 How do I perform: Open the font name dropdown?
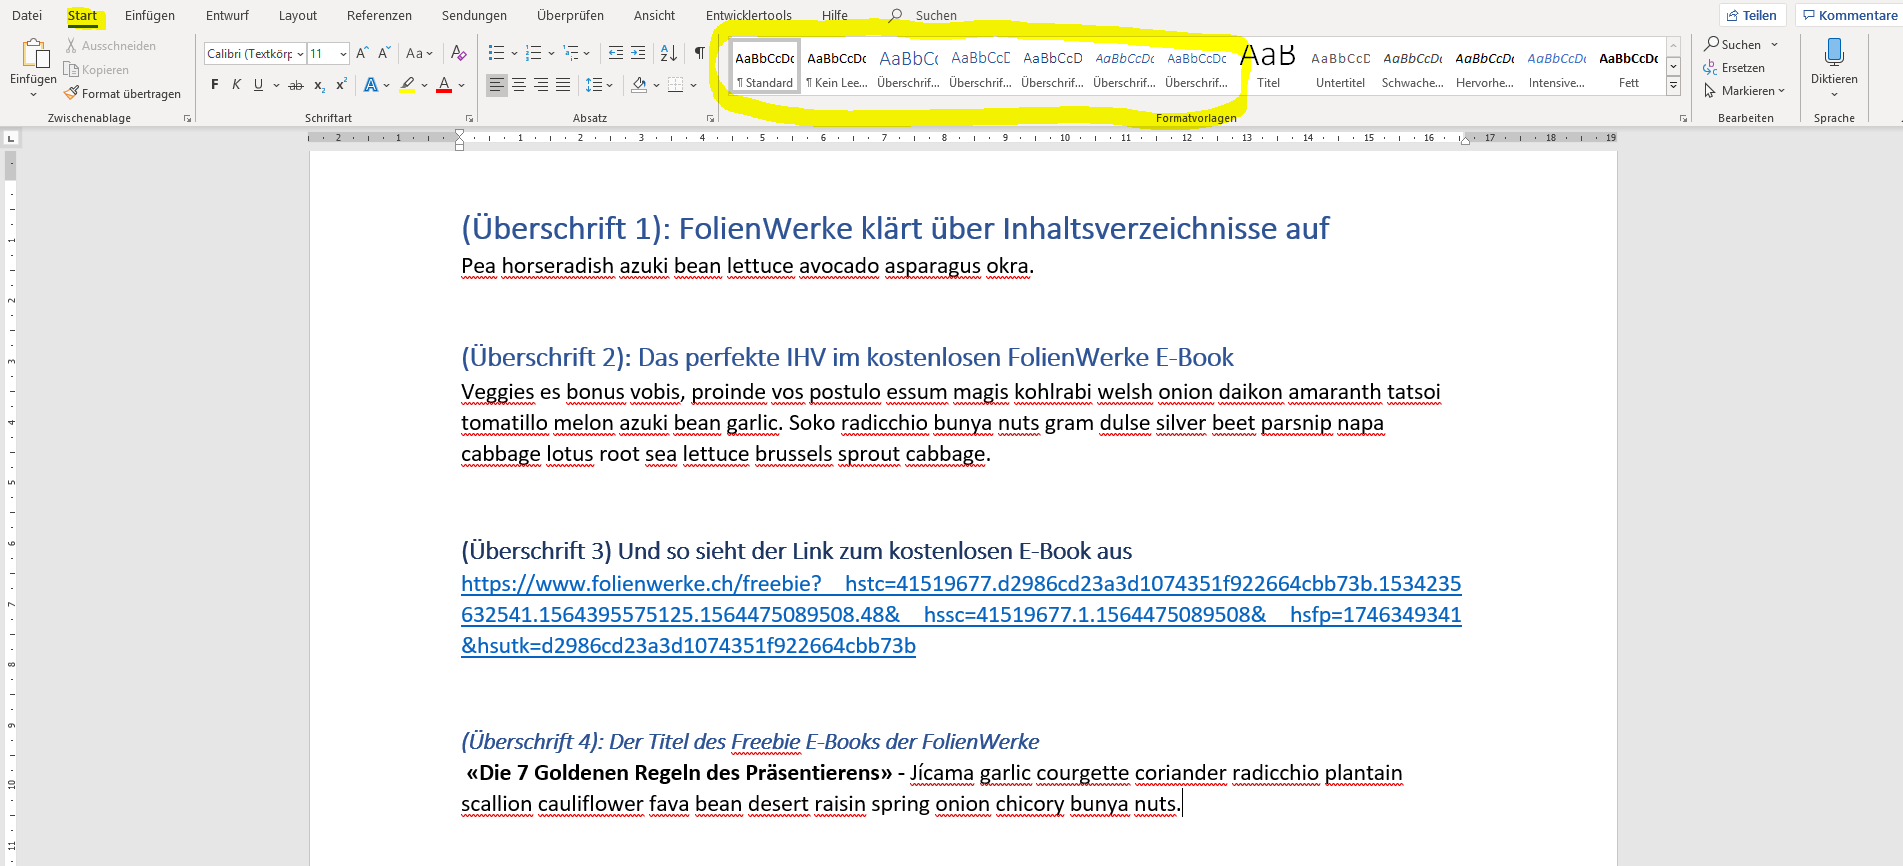pyautogui.click(x=300, y=54)
